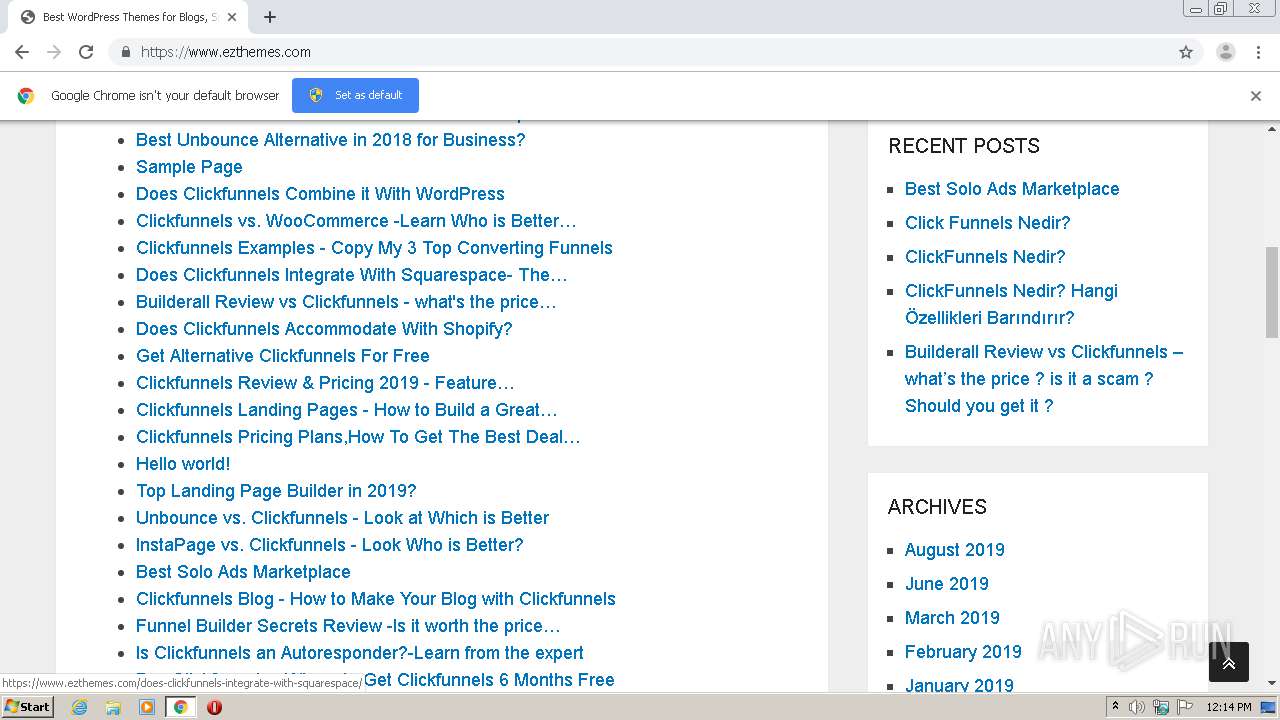The width and height of the screenshot is (1280, 720).
Task: Dismiss the default browser notification bar
Action: pos(1256,96)
